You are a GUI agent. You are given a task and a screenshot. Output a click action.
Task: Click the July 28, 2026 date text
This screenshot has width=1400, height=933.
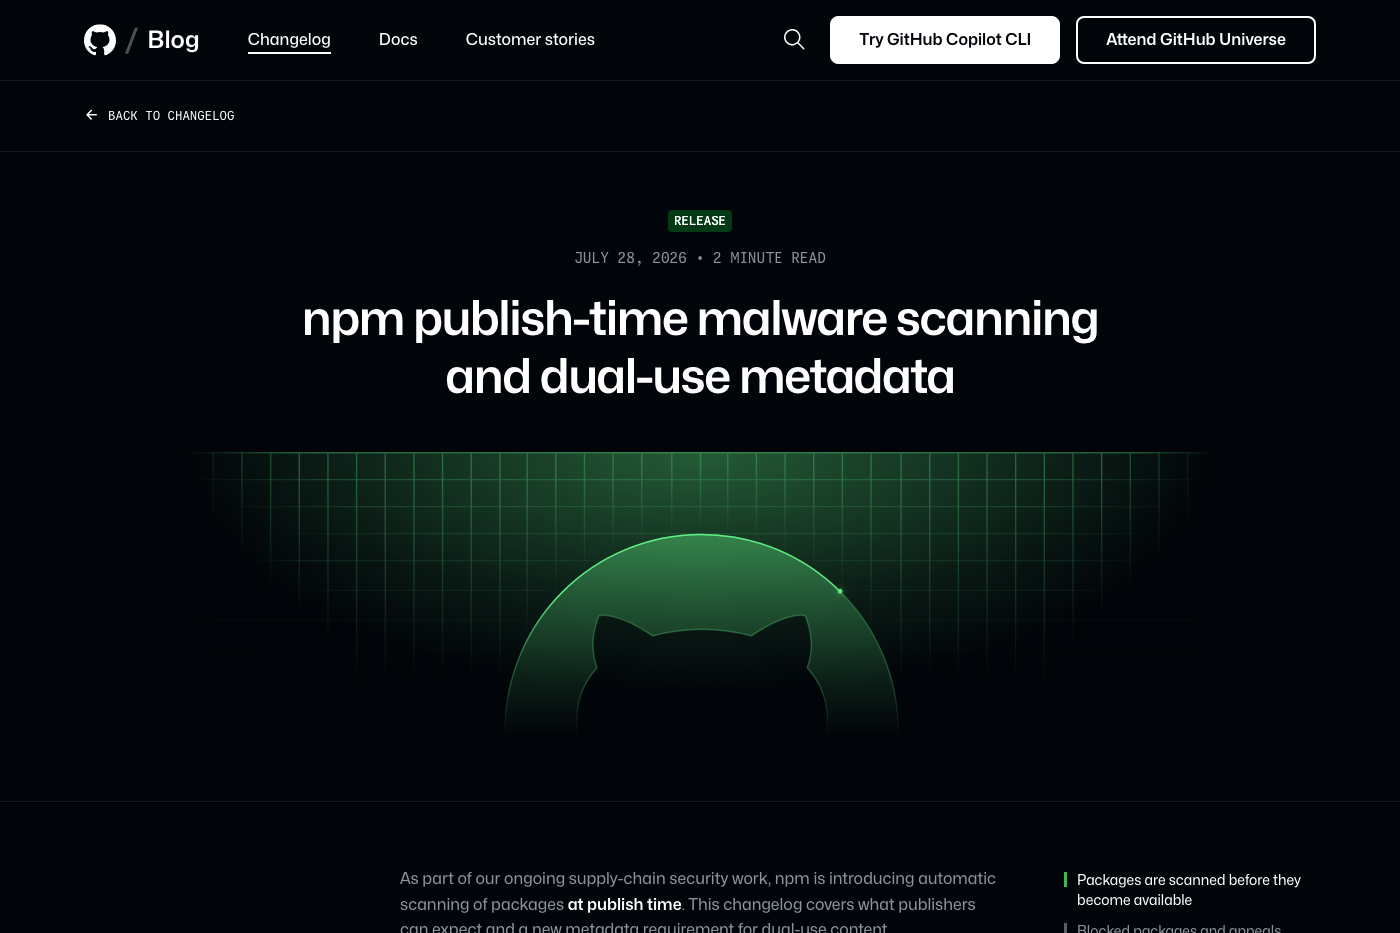tap(630, 258)
